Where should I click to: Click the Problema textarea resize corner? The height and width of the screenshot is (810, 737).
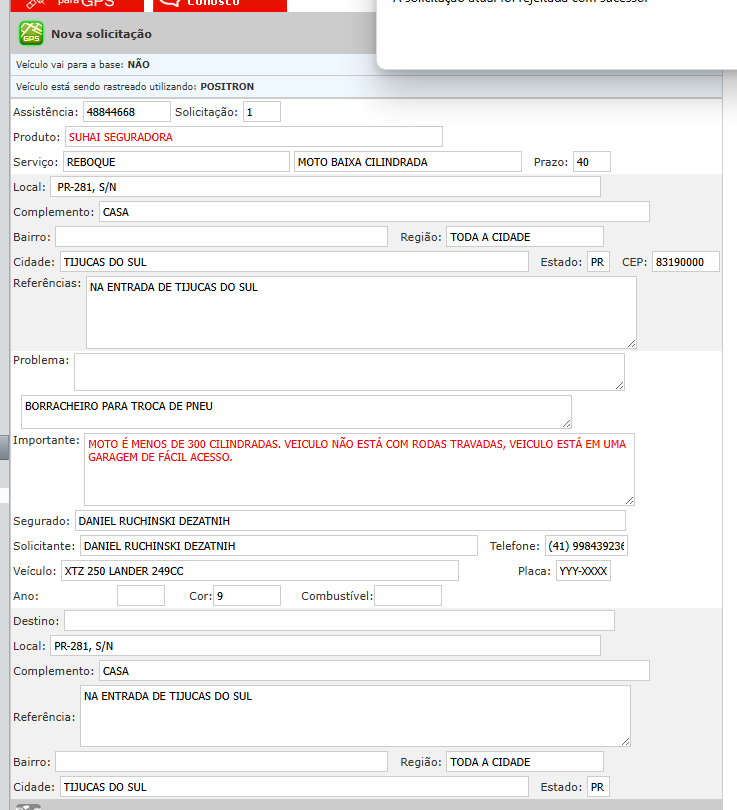(620, 386)
